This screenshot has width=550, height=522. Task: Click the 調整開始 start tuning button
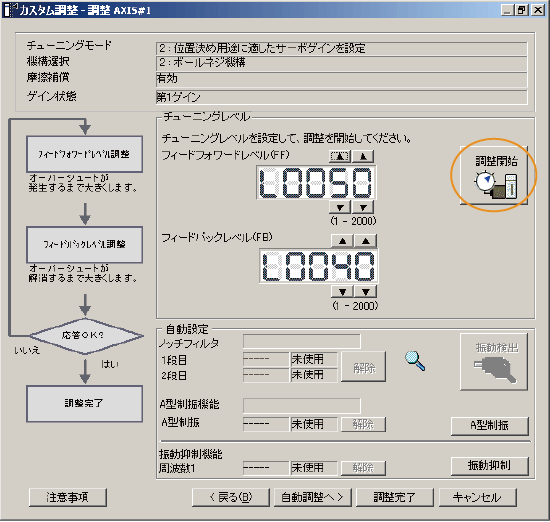(494, 175)
